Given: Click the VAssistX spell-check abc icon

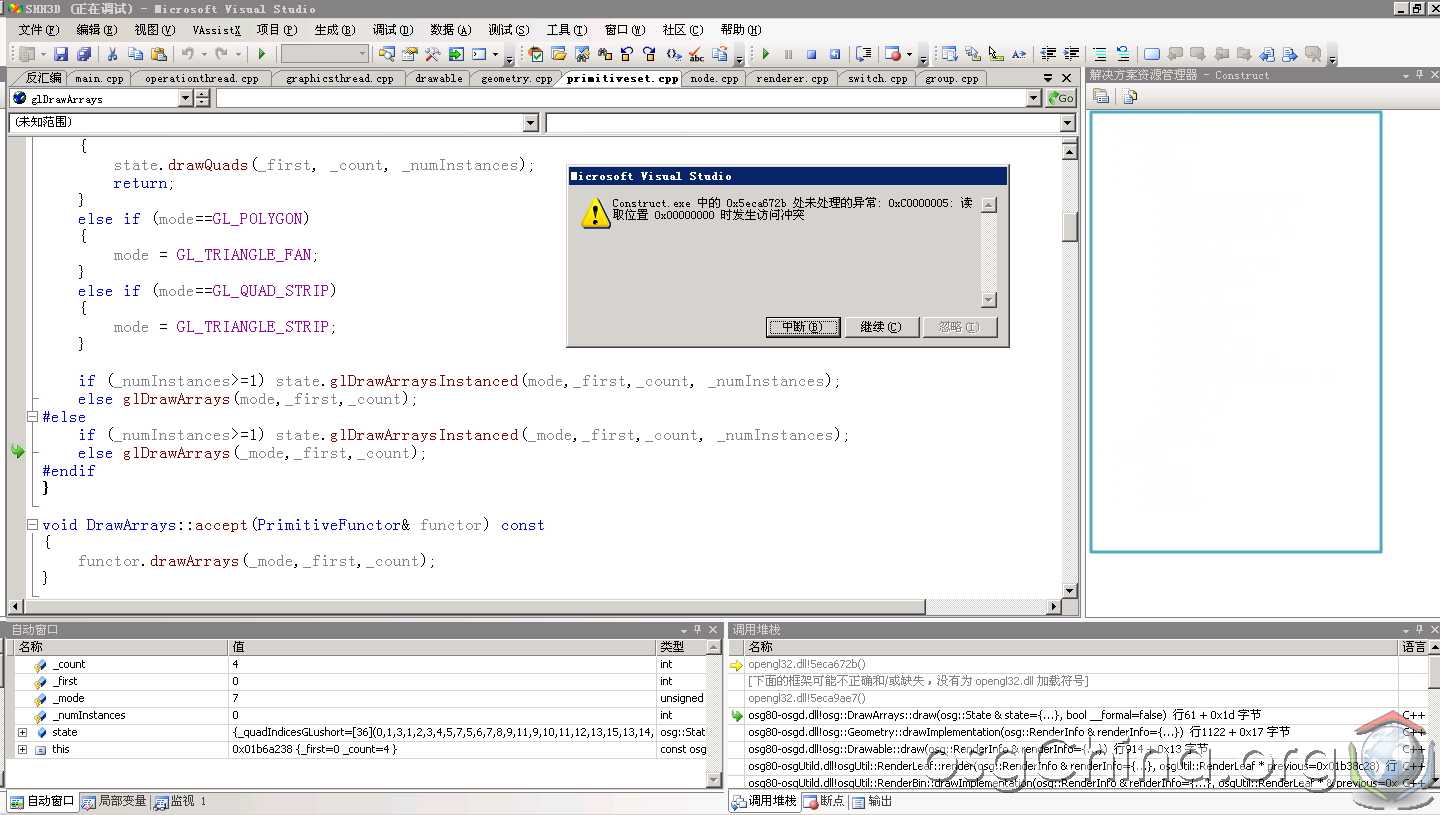Looking at the screenshot, I should [x=696, y=55].
